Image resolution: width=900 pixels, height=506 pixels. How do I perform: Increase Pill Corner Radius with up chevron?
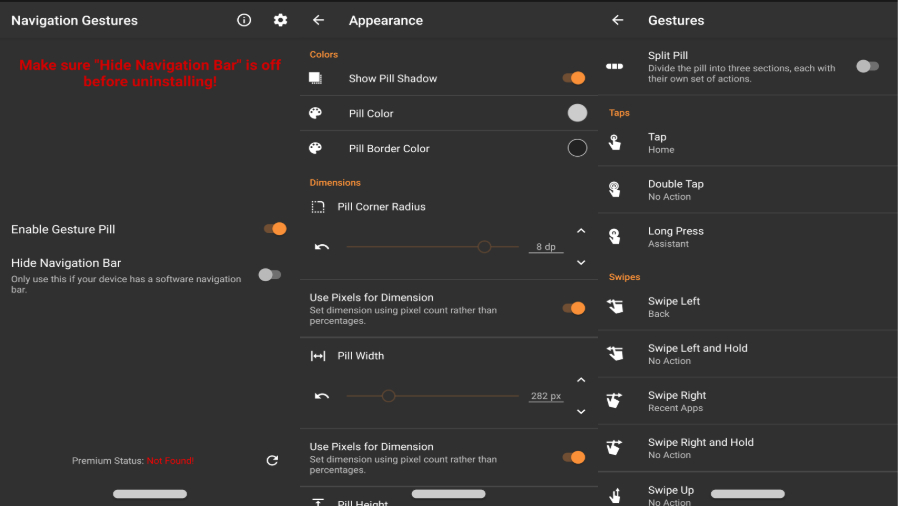click(x=581, y=231)
